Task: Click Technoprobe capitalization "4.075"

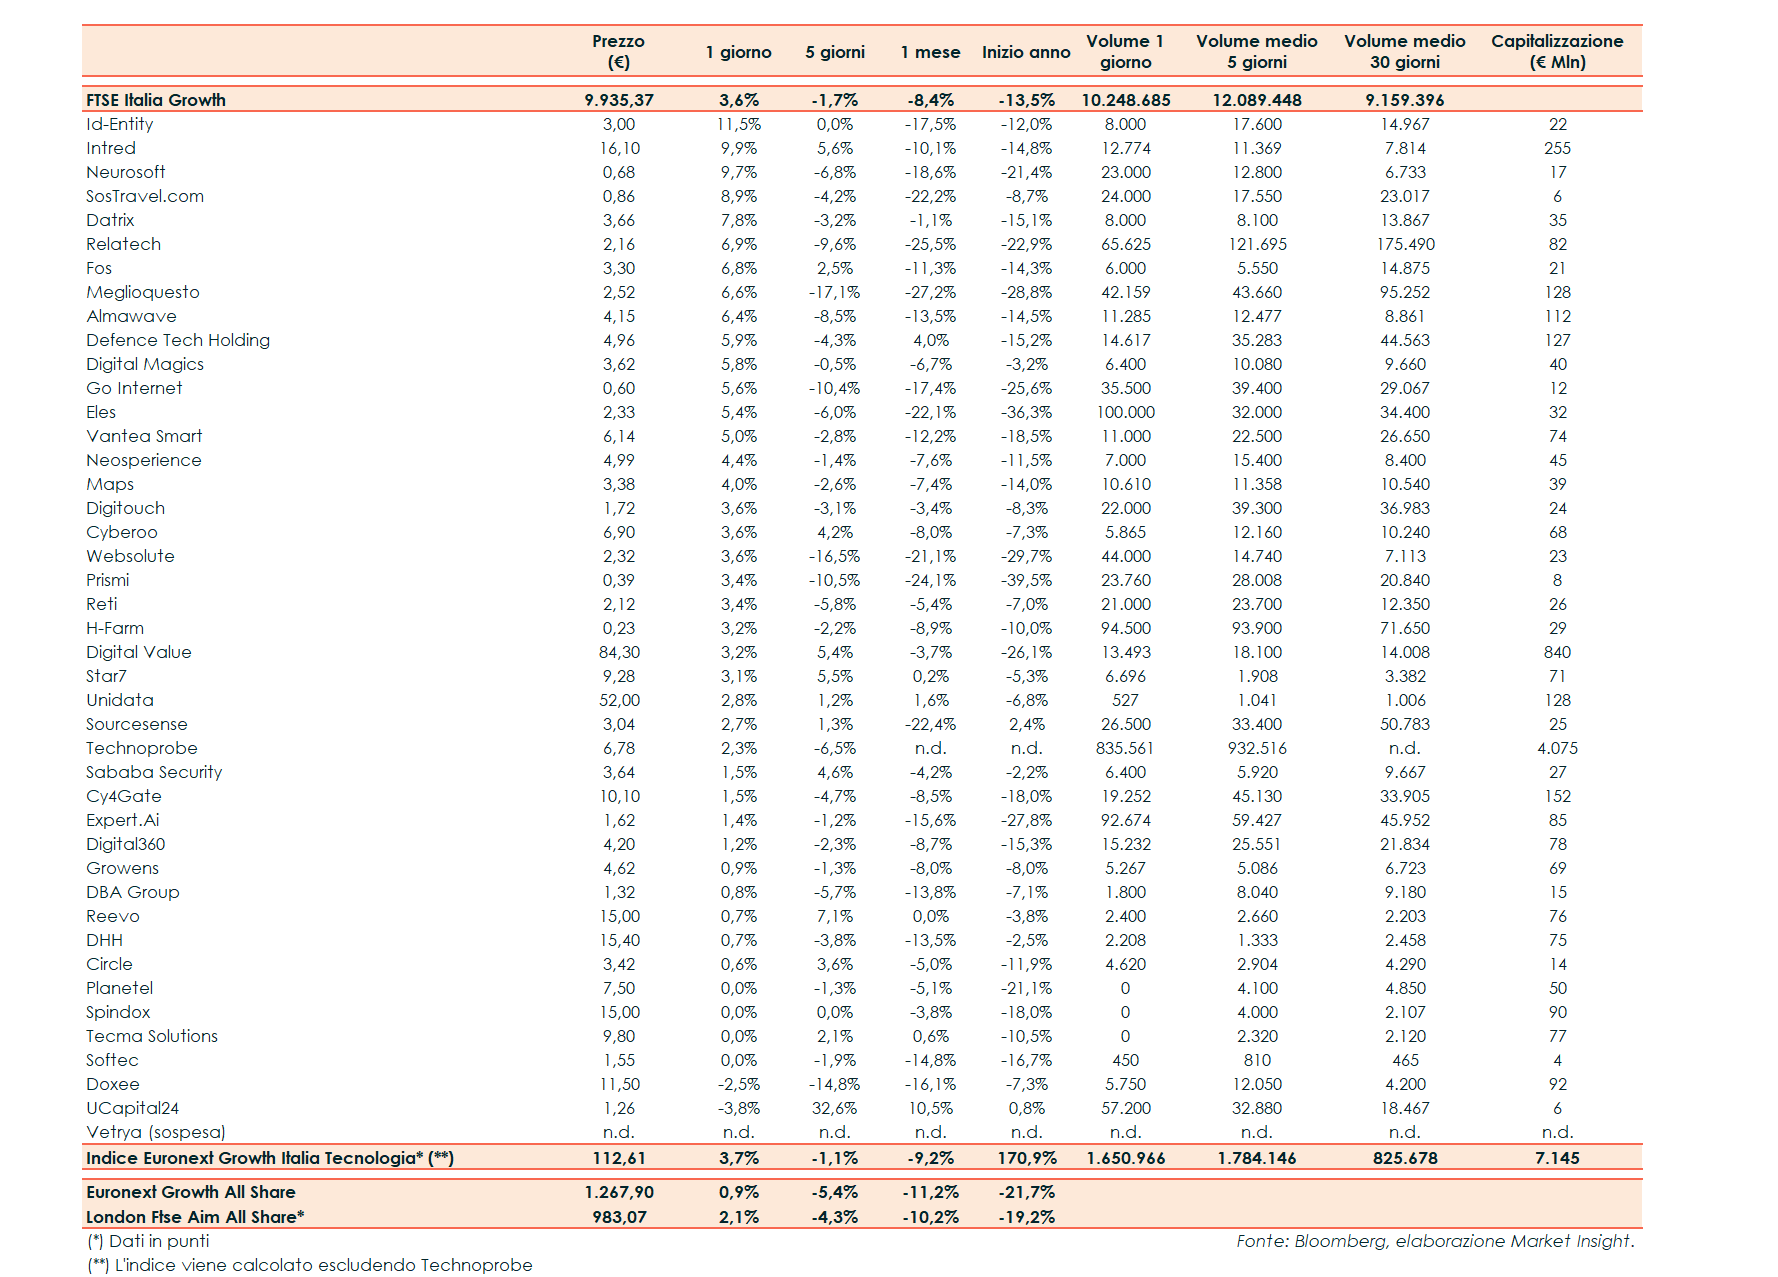Action: pos(1558,748)
